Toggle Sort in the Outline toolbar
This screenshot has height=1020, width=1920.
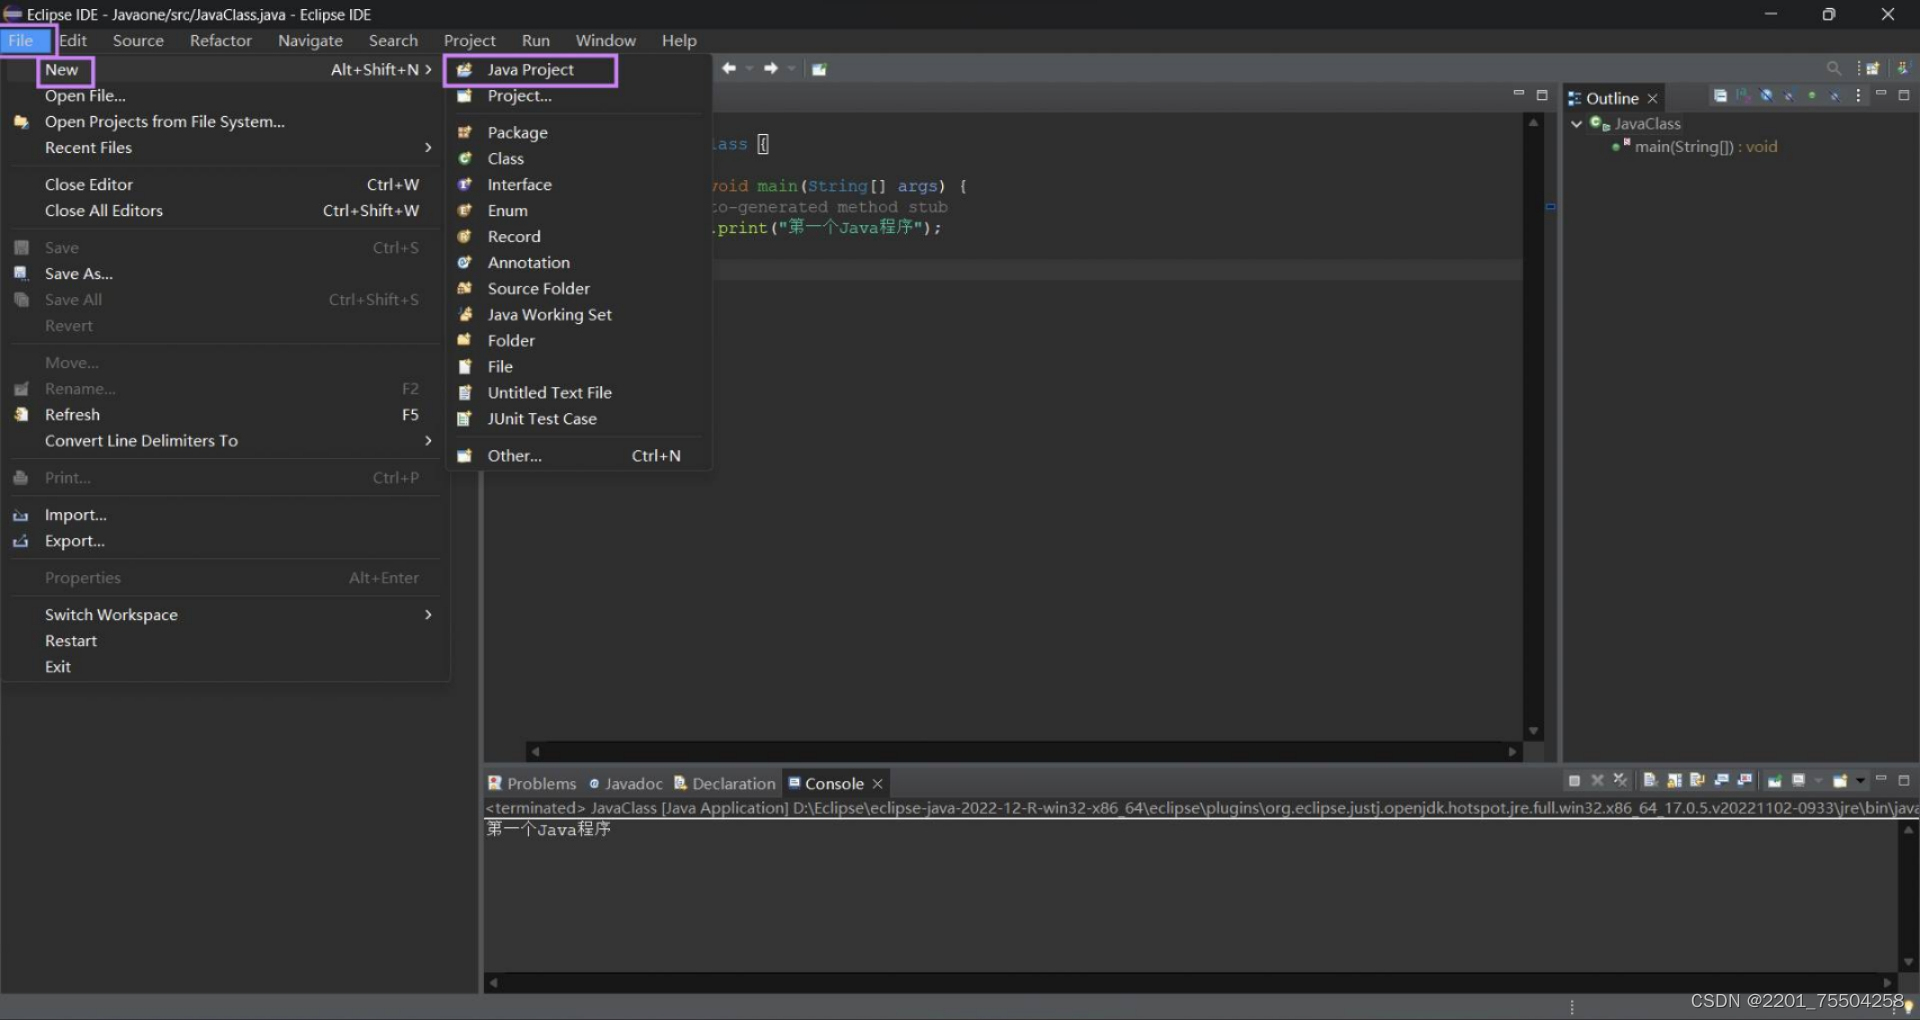click(1743, 96)
